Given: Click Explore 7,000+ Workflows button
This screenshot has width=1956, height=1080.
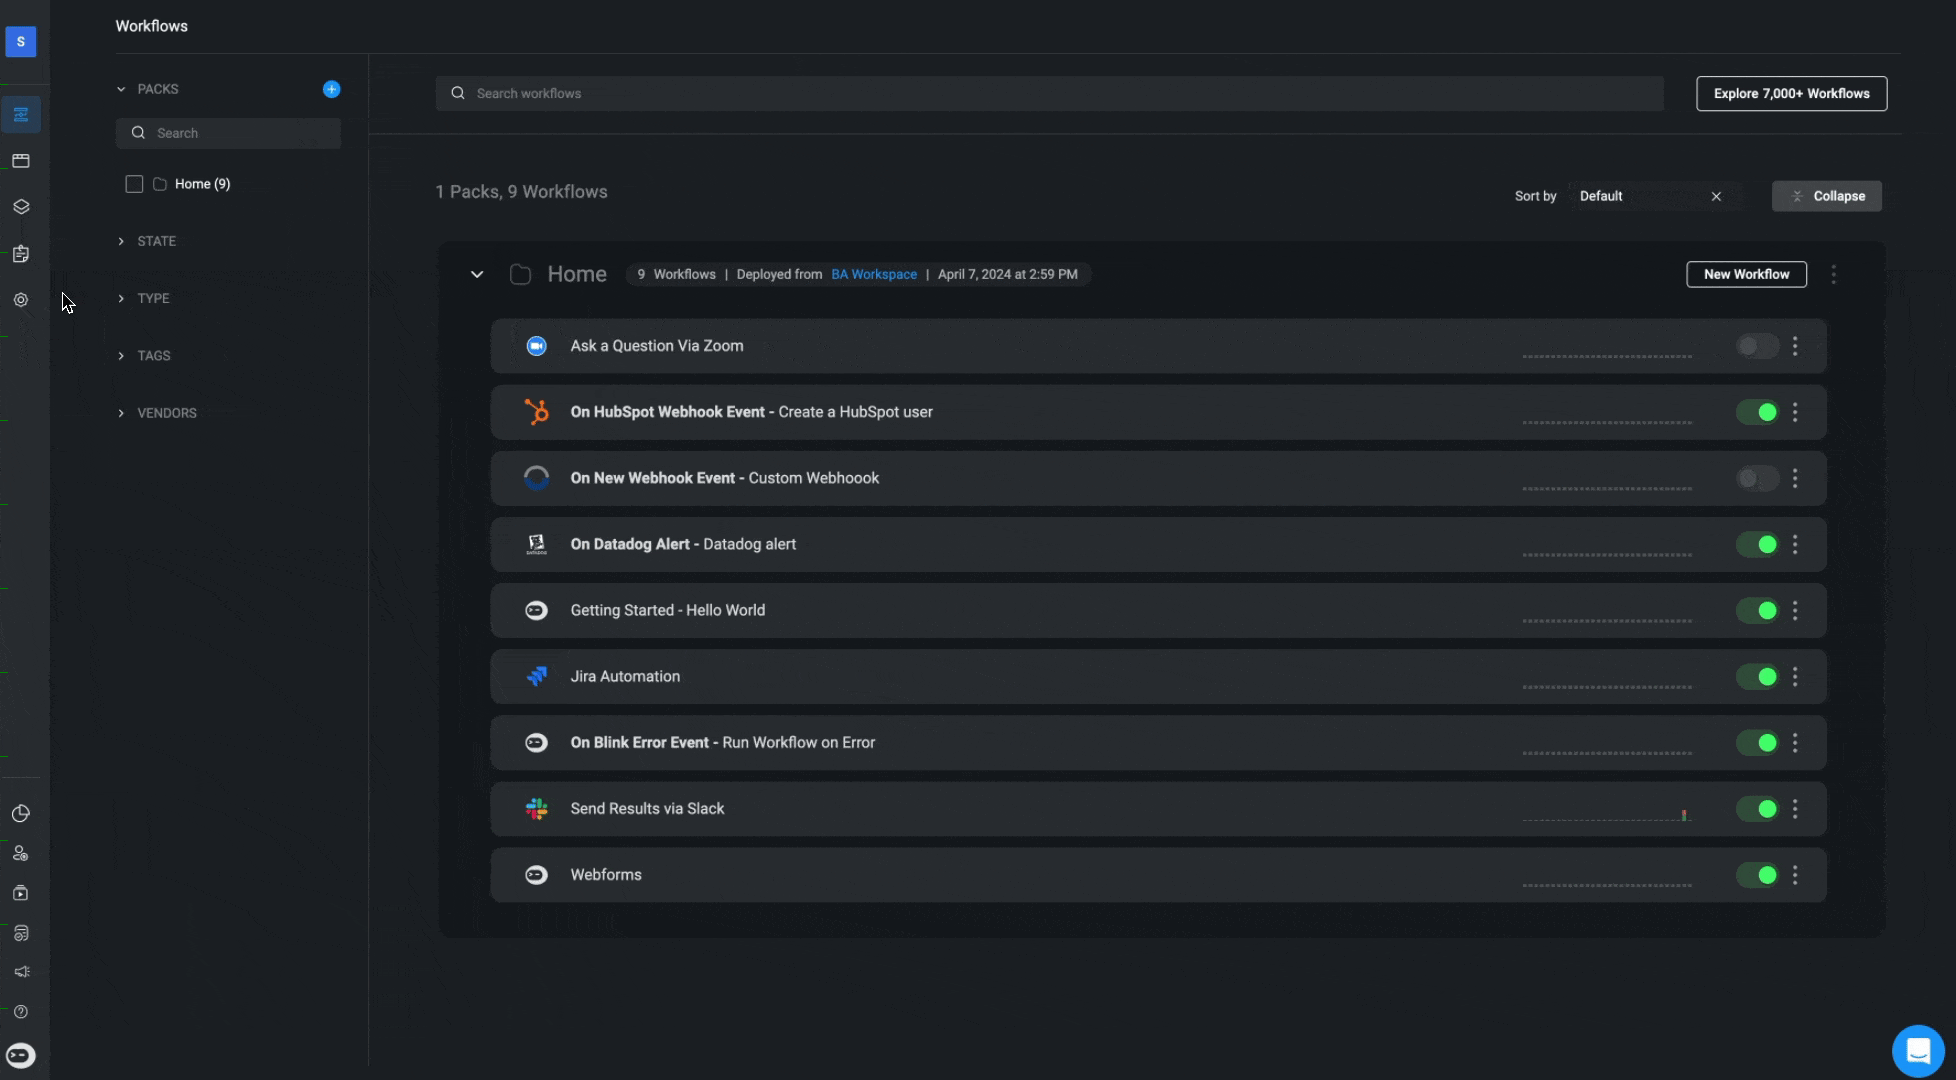Looking at the screenshot, I should click(x=1791, y=93).
